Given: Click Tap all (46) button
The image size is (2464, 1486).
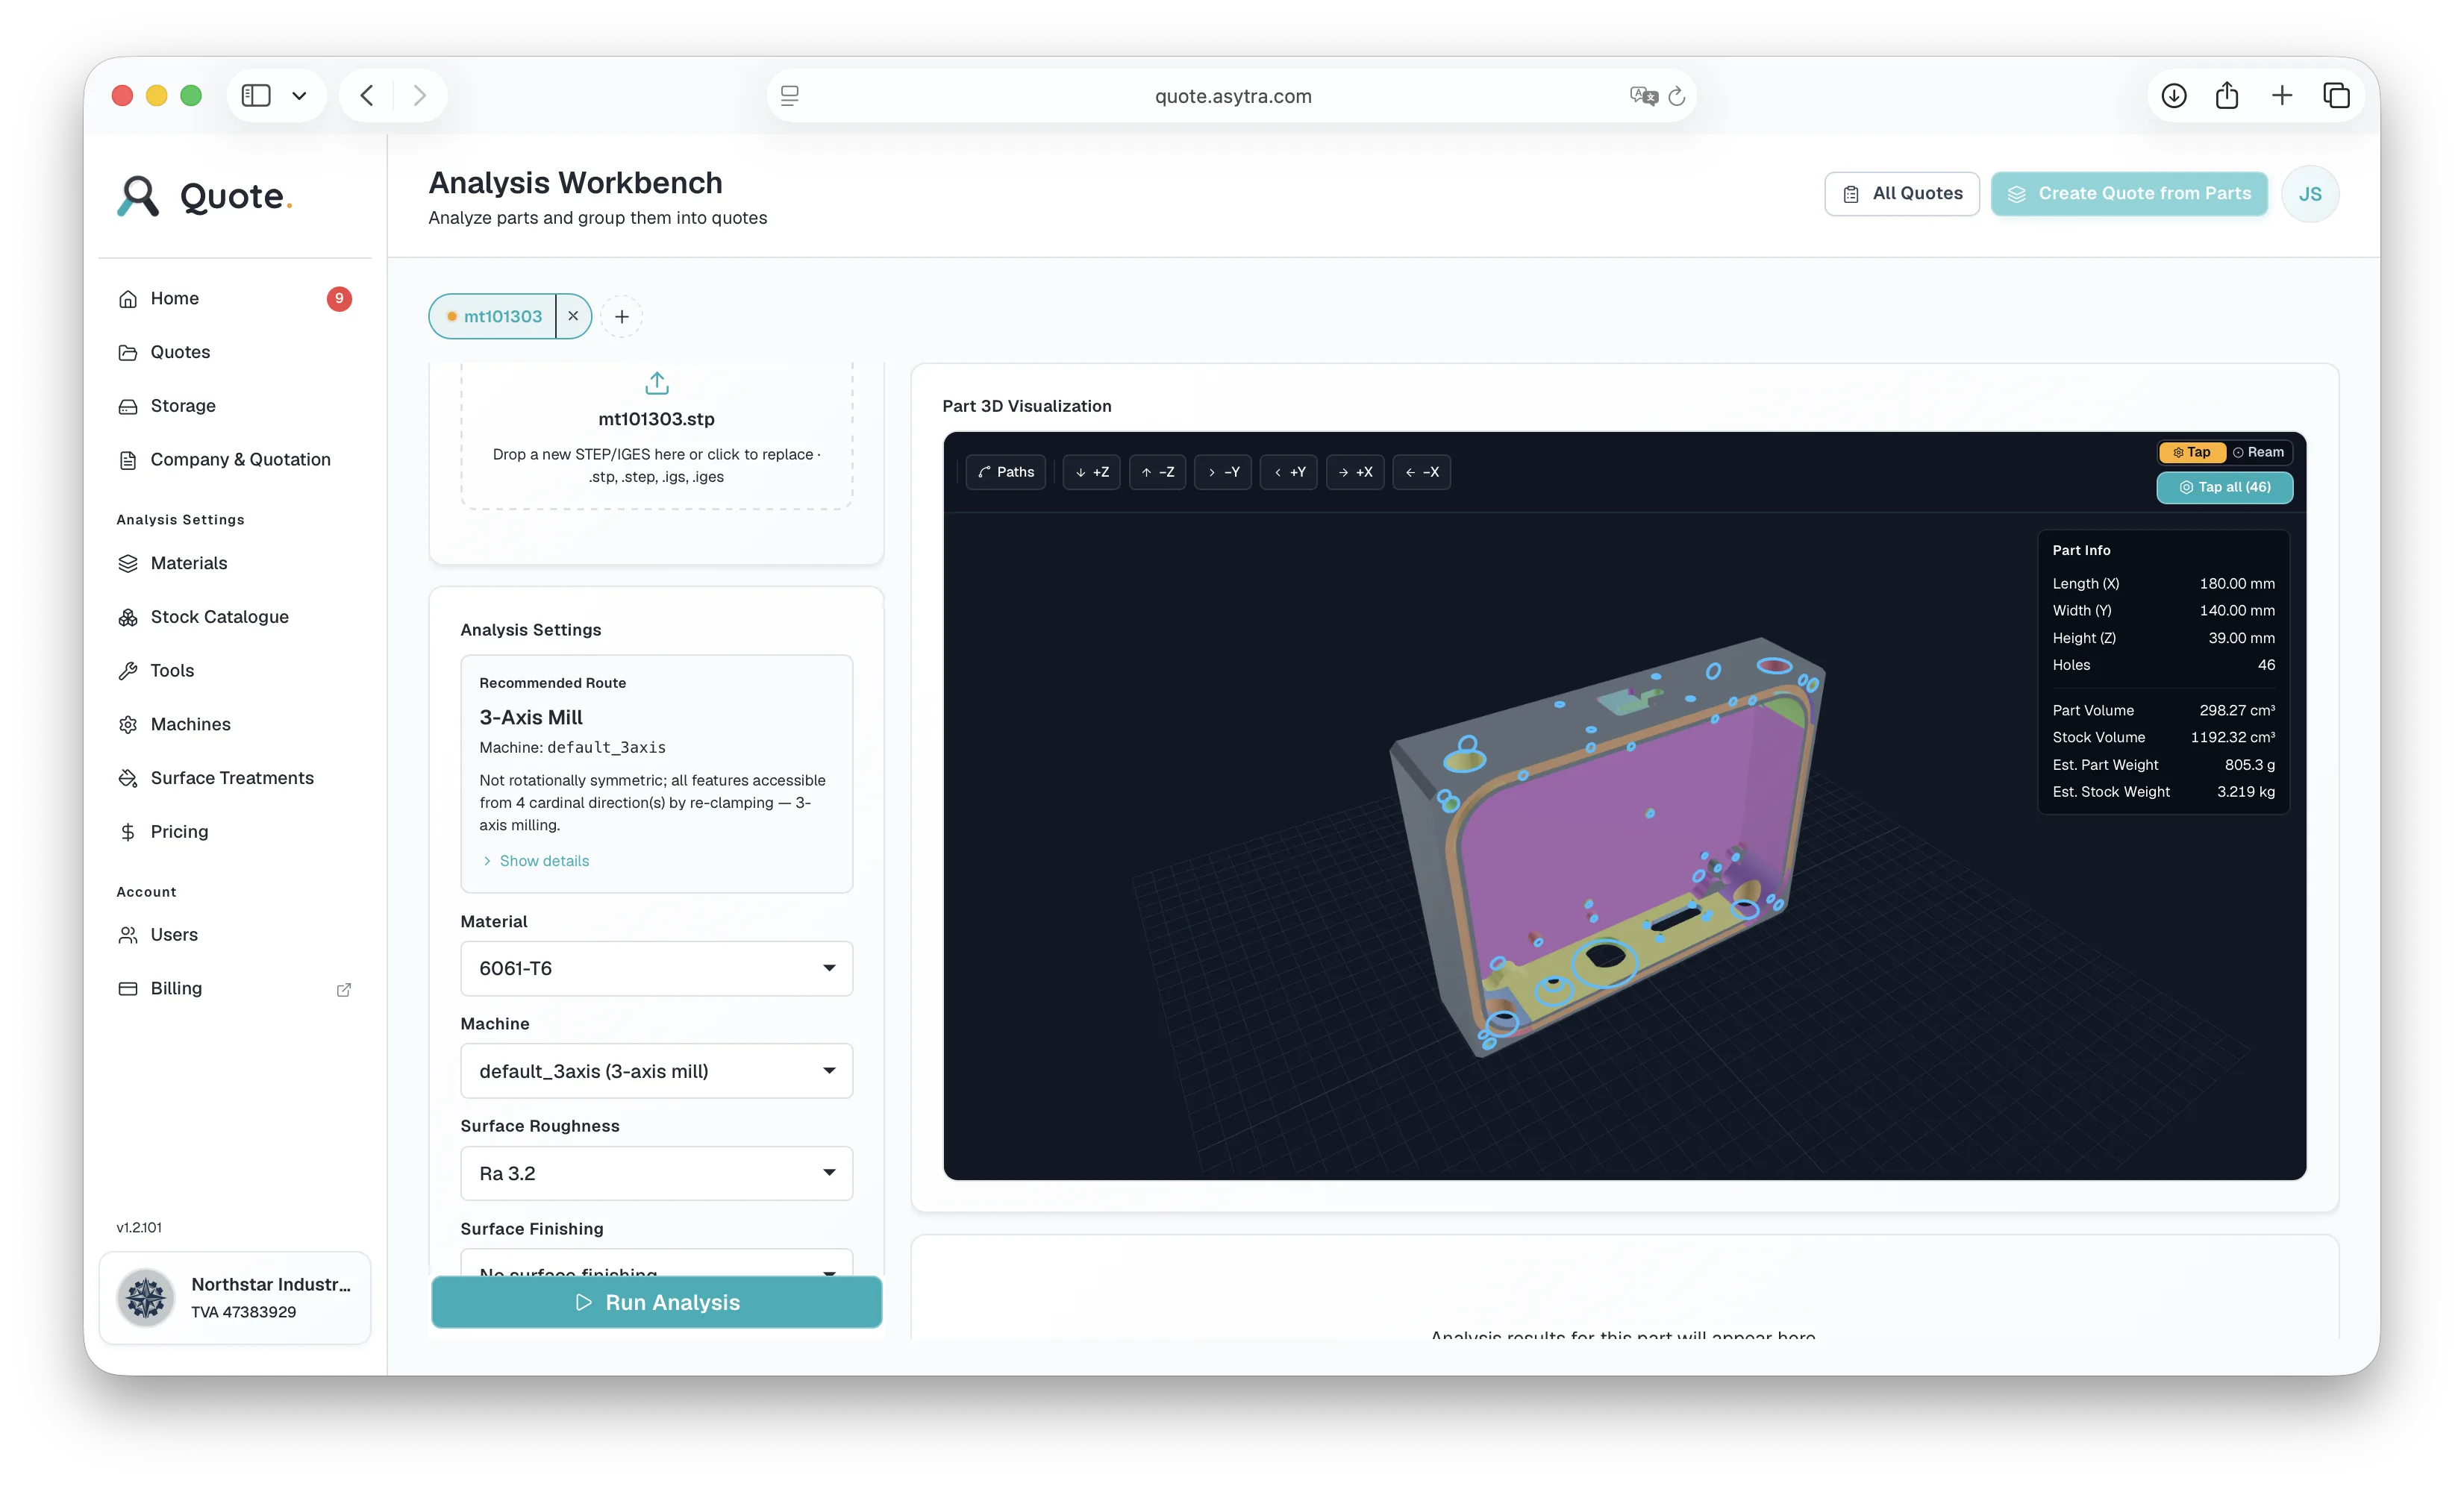Looking at the screenshot, I should 2225,487.
